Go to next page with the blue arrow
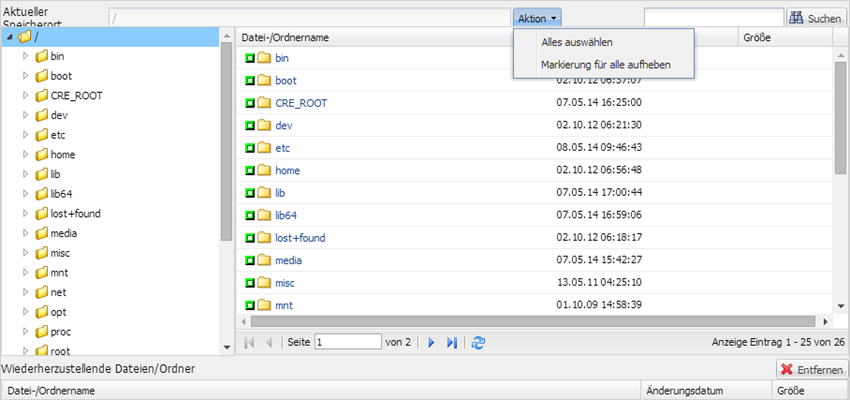 coord(432,343)
